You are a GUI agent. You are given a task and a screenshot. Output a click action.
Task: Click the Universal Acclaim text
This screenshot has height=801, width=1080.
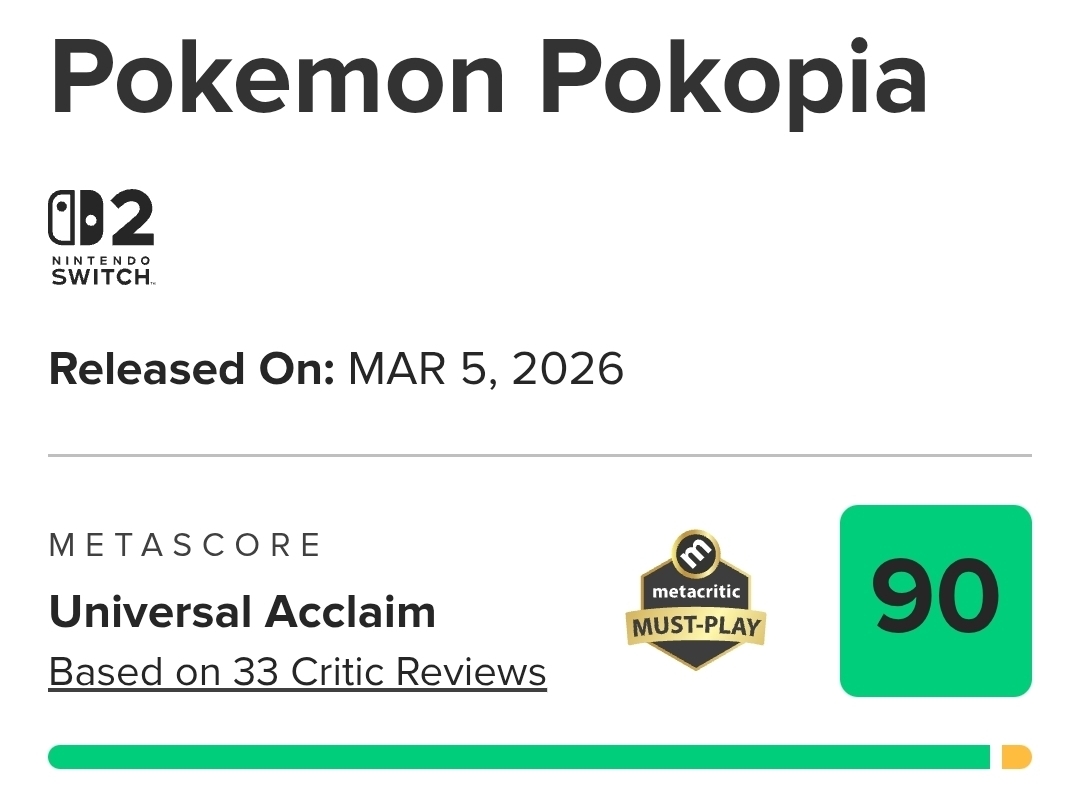(242, 612)
